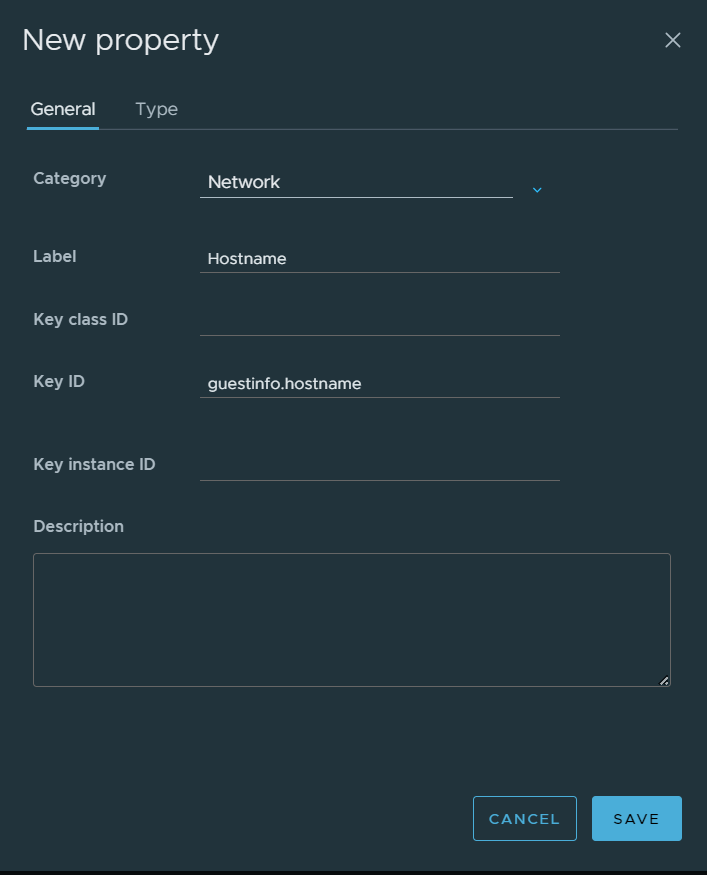Click the empty Key instance ID field
This screenshot has height=875, width=707.
(x=379, y=467)
